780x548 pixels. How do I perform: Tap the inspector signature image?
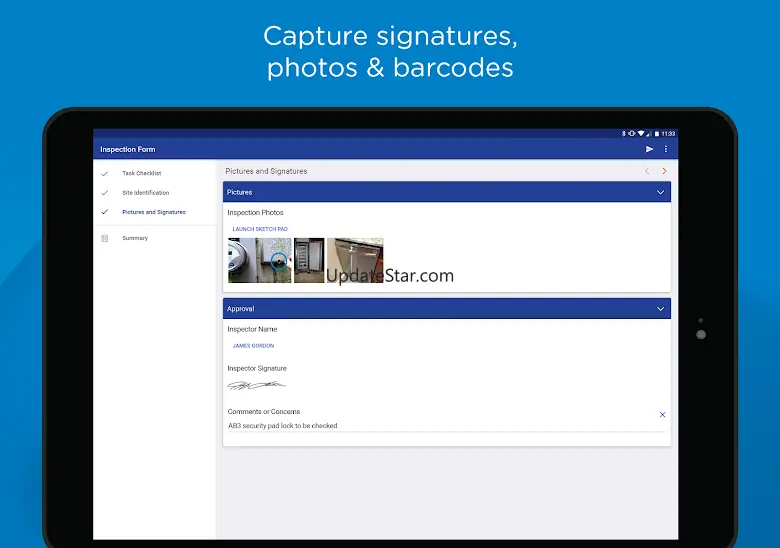pyautogui.click(x=256, y=385)
